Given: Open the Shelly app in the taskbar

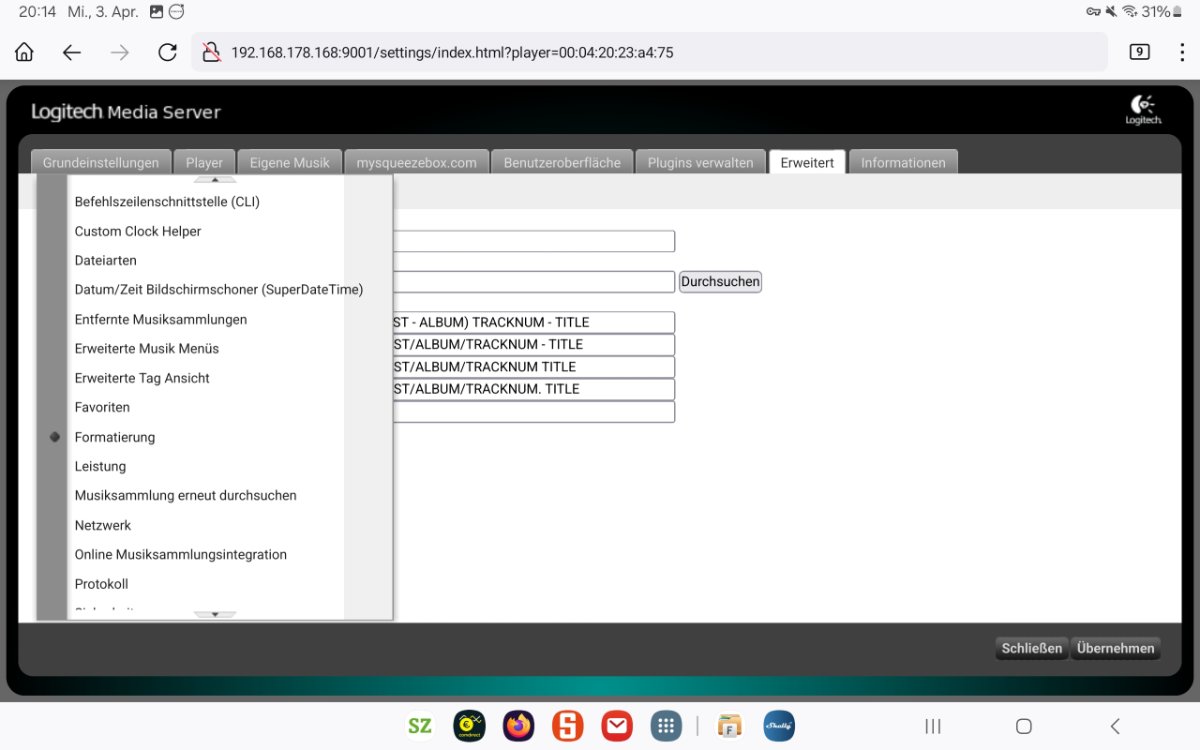Looking at the screenshot, I should point(779,726).
